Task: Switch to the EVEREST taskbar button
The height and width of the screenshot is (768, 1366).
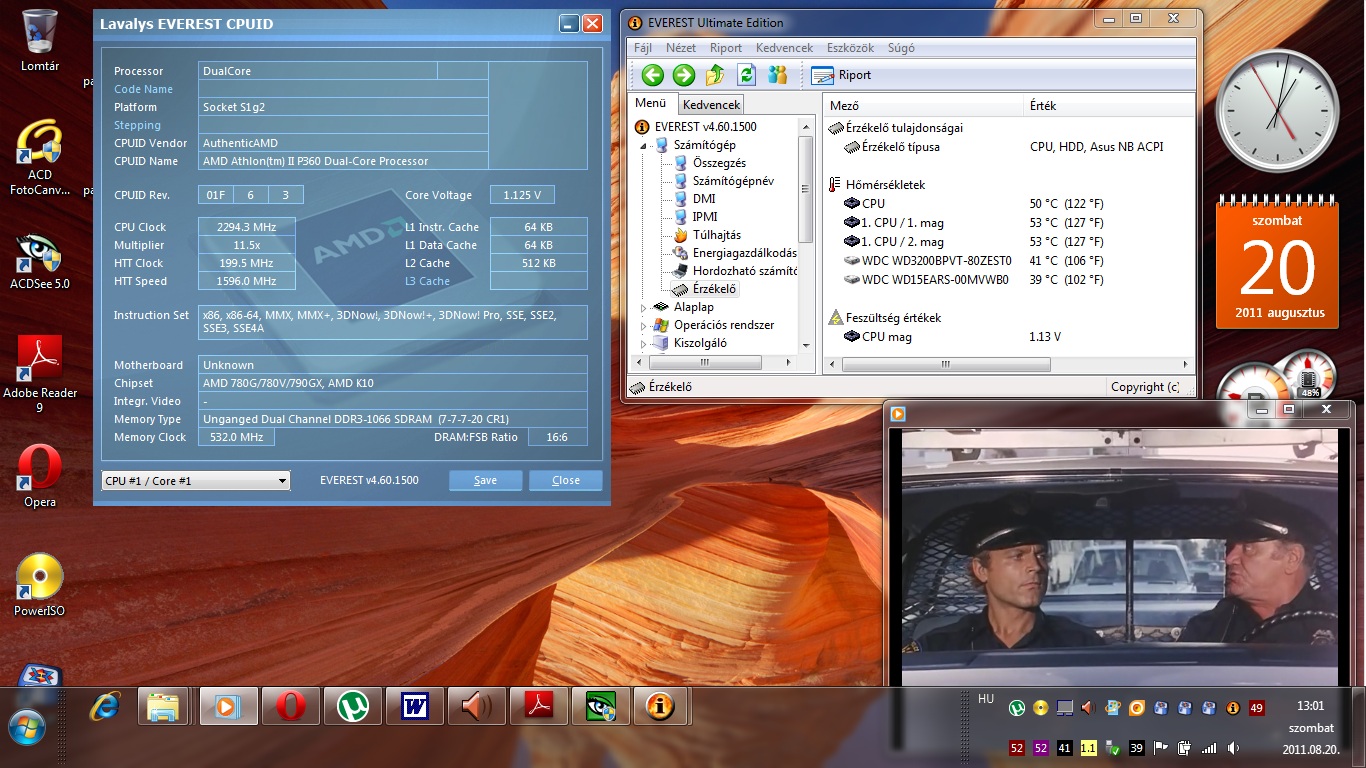Action: [660, 707]
